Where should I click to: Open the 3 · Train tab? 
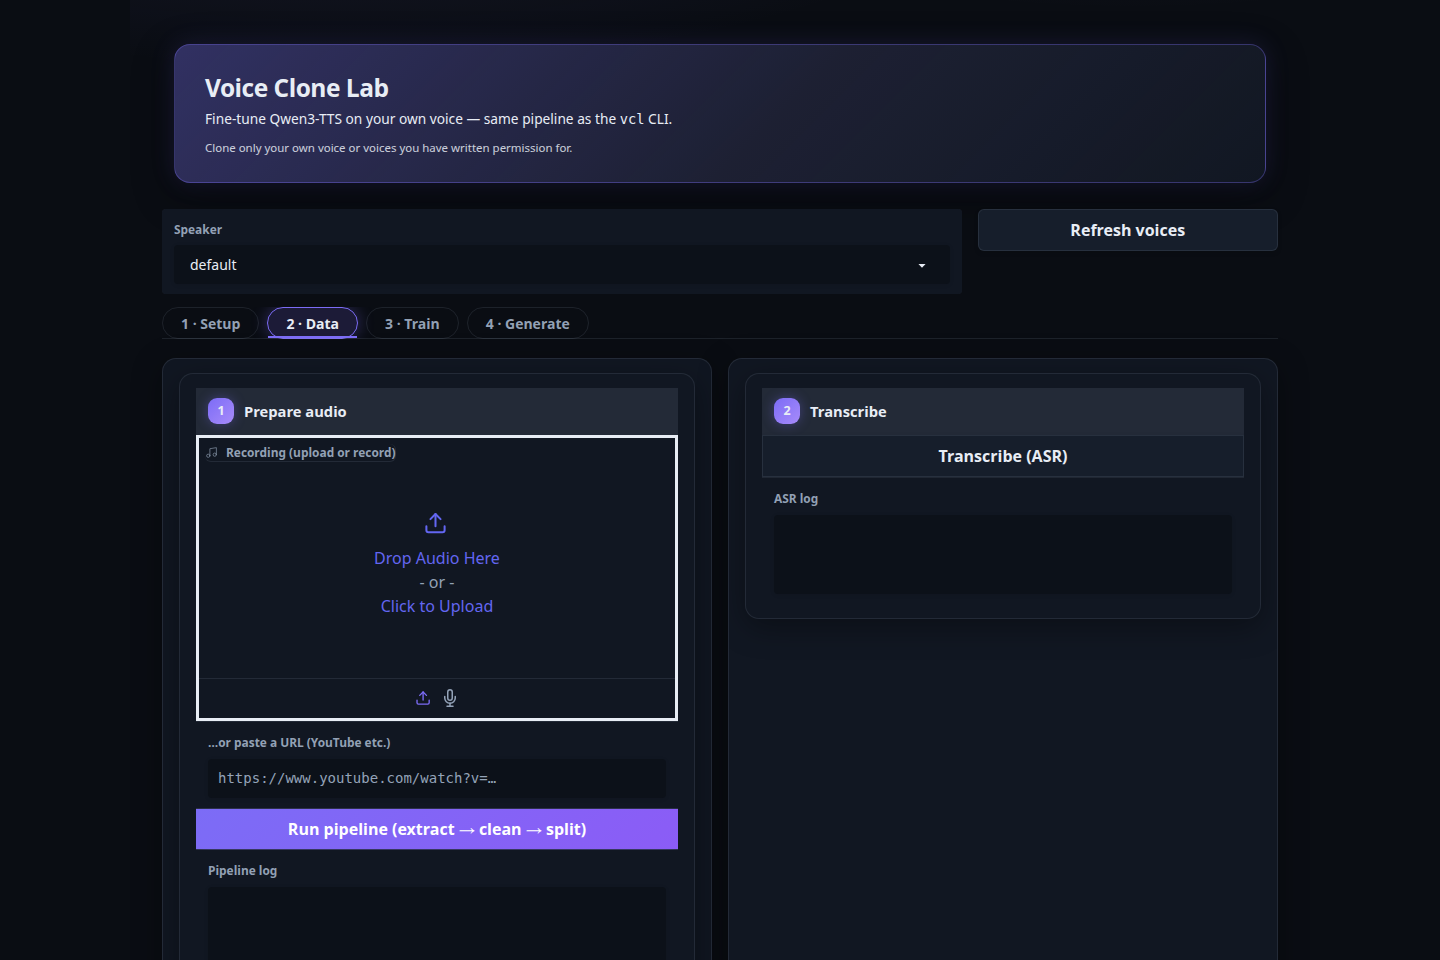click(412, 324)
